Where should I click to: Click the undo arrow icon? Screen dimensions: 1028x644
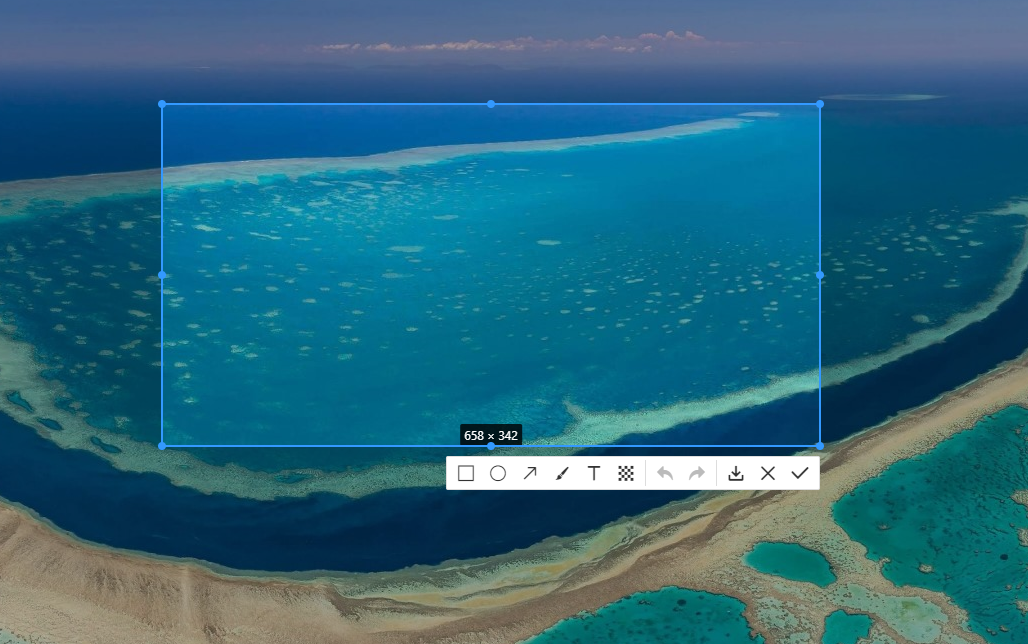[x=665, y=473]
